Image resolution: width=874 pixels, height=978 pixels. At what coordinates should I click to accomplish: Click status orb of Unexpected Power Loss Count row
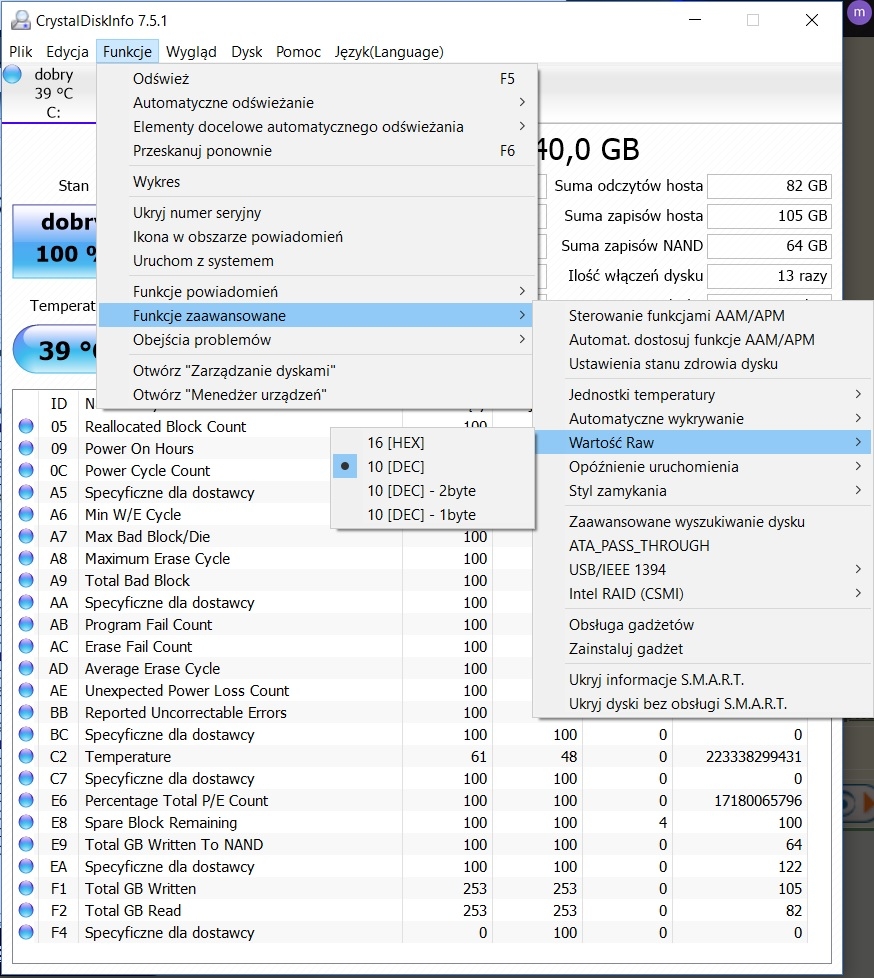click(26, 690)
